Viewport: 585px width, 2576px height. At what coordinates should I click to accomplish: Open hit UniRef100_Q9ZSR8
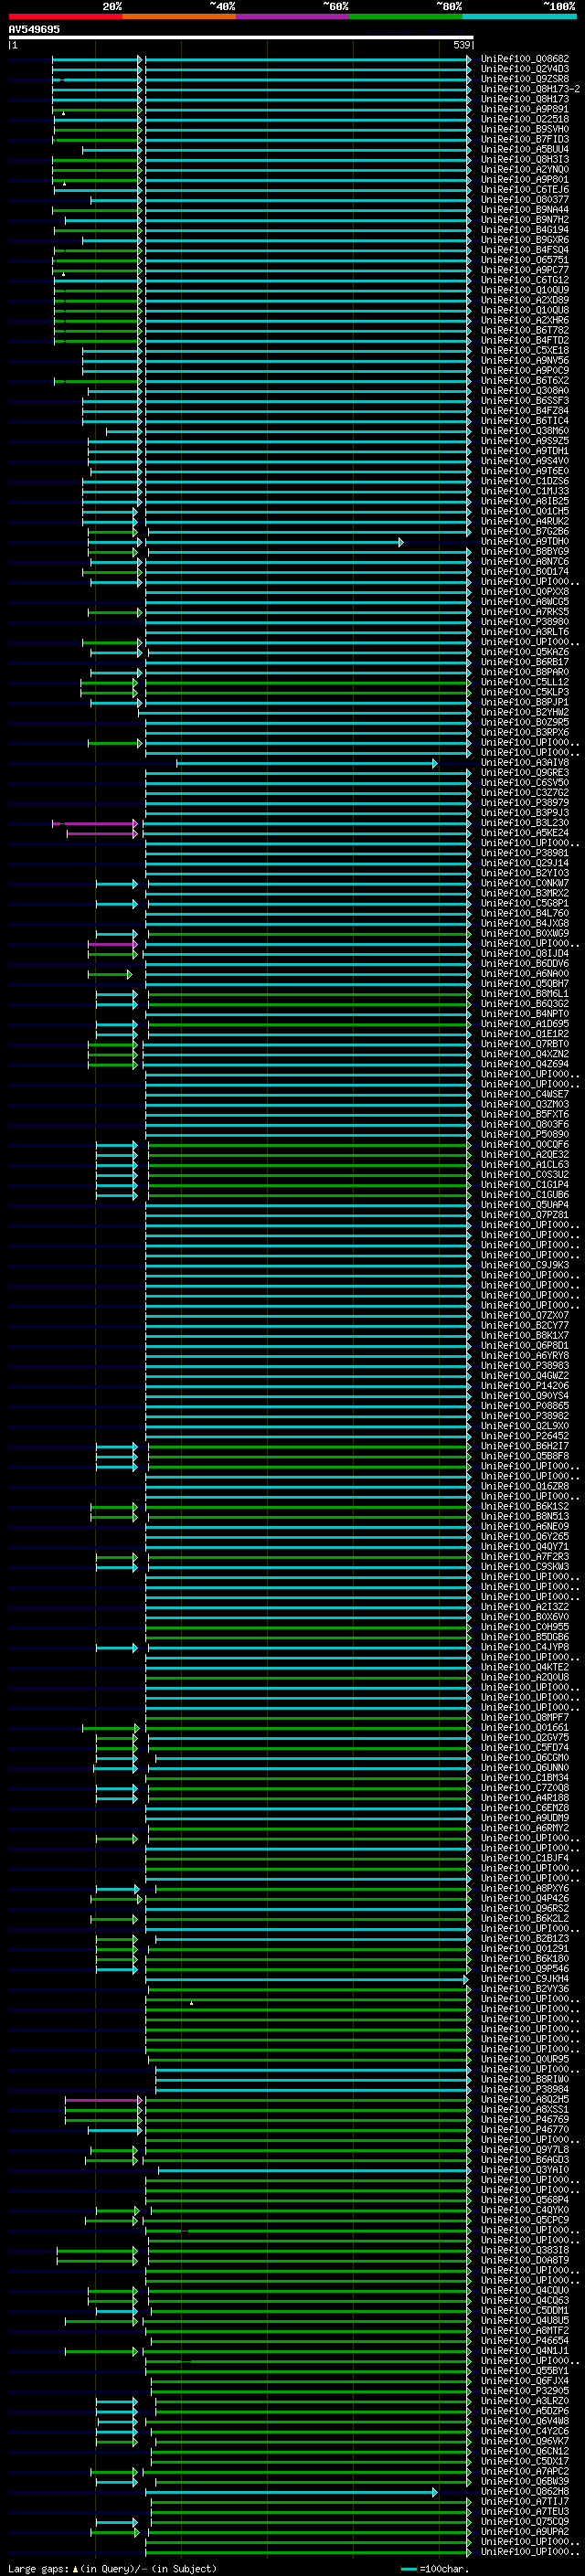[x=525, y=79]
